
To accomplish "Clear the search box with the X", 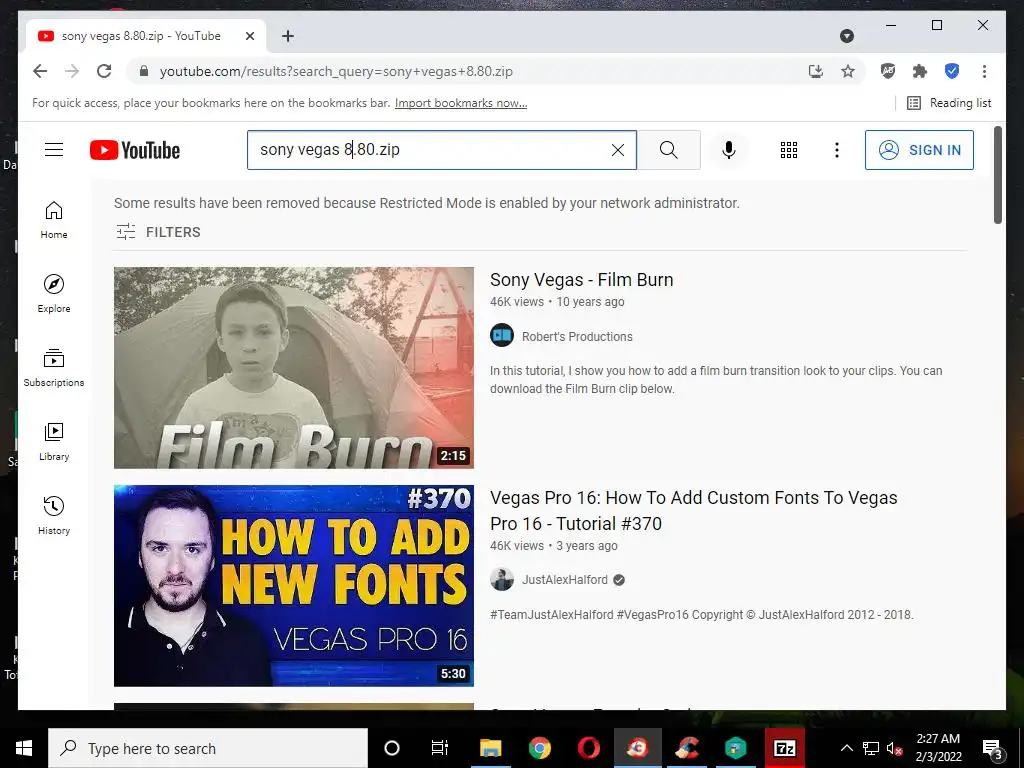I will coord(618,150).
